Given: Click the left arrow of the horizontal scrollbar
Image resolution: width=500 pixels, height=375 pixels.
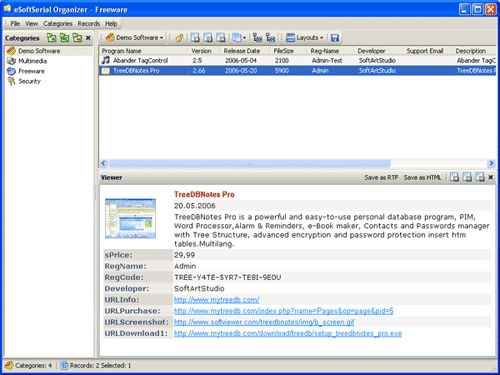Looking at the screenshot, I should click(x=103, y=163).
